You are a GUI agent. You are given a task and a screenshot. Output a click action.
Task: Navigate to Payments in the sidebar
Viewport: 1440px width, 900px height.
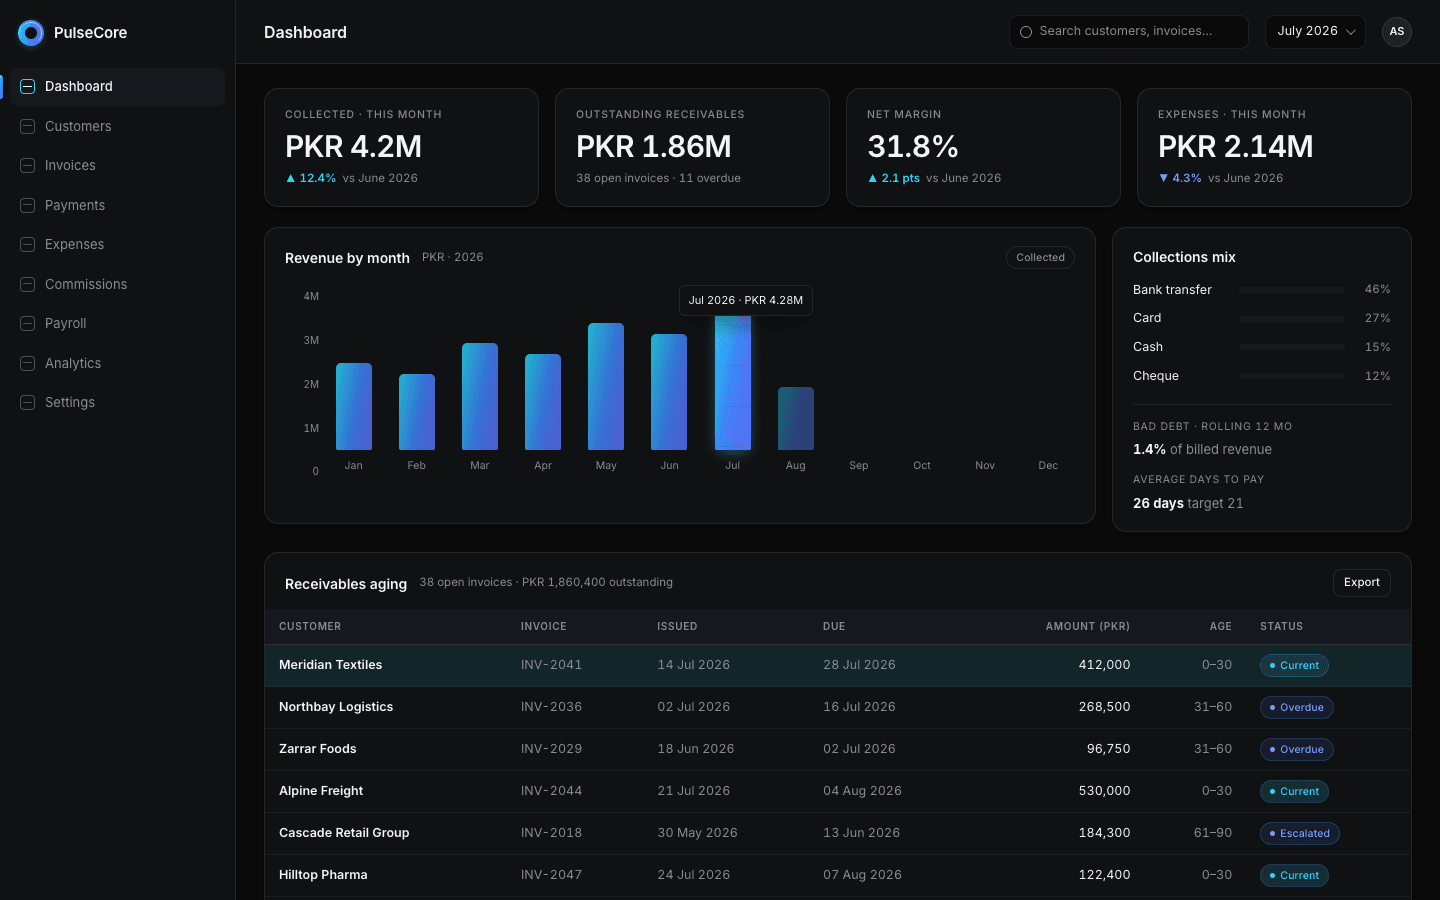117,205
